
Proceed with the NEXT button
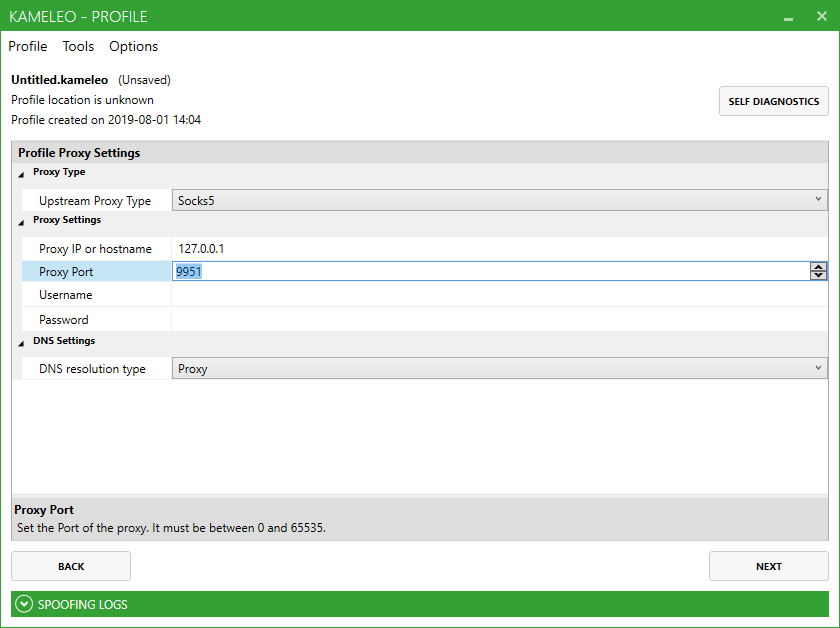click(x=769, y=566)
